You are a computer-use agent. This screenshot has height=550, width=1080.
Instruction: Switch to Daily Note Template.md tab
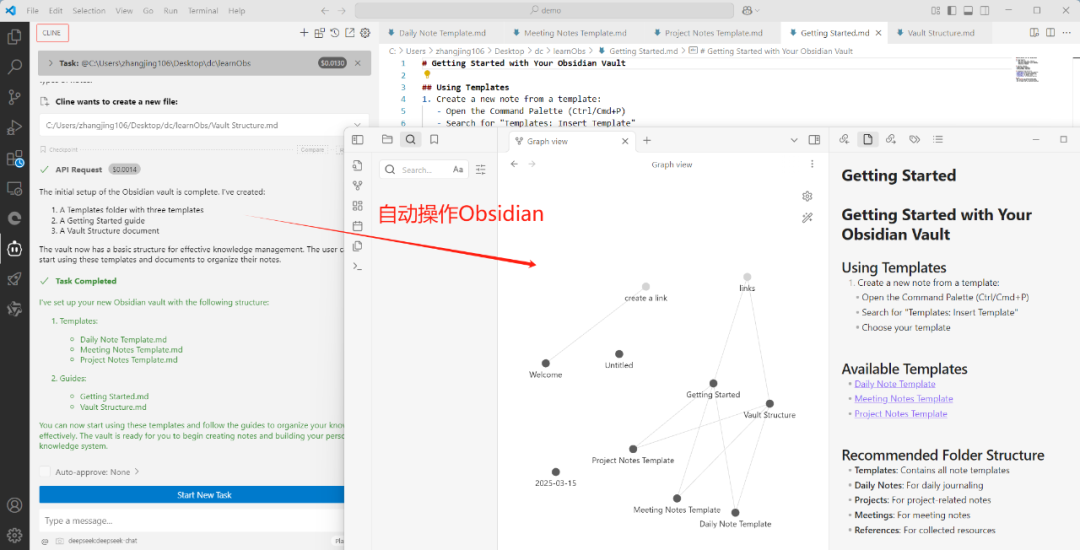click(x=442, y=32)
